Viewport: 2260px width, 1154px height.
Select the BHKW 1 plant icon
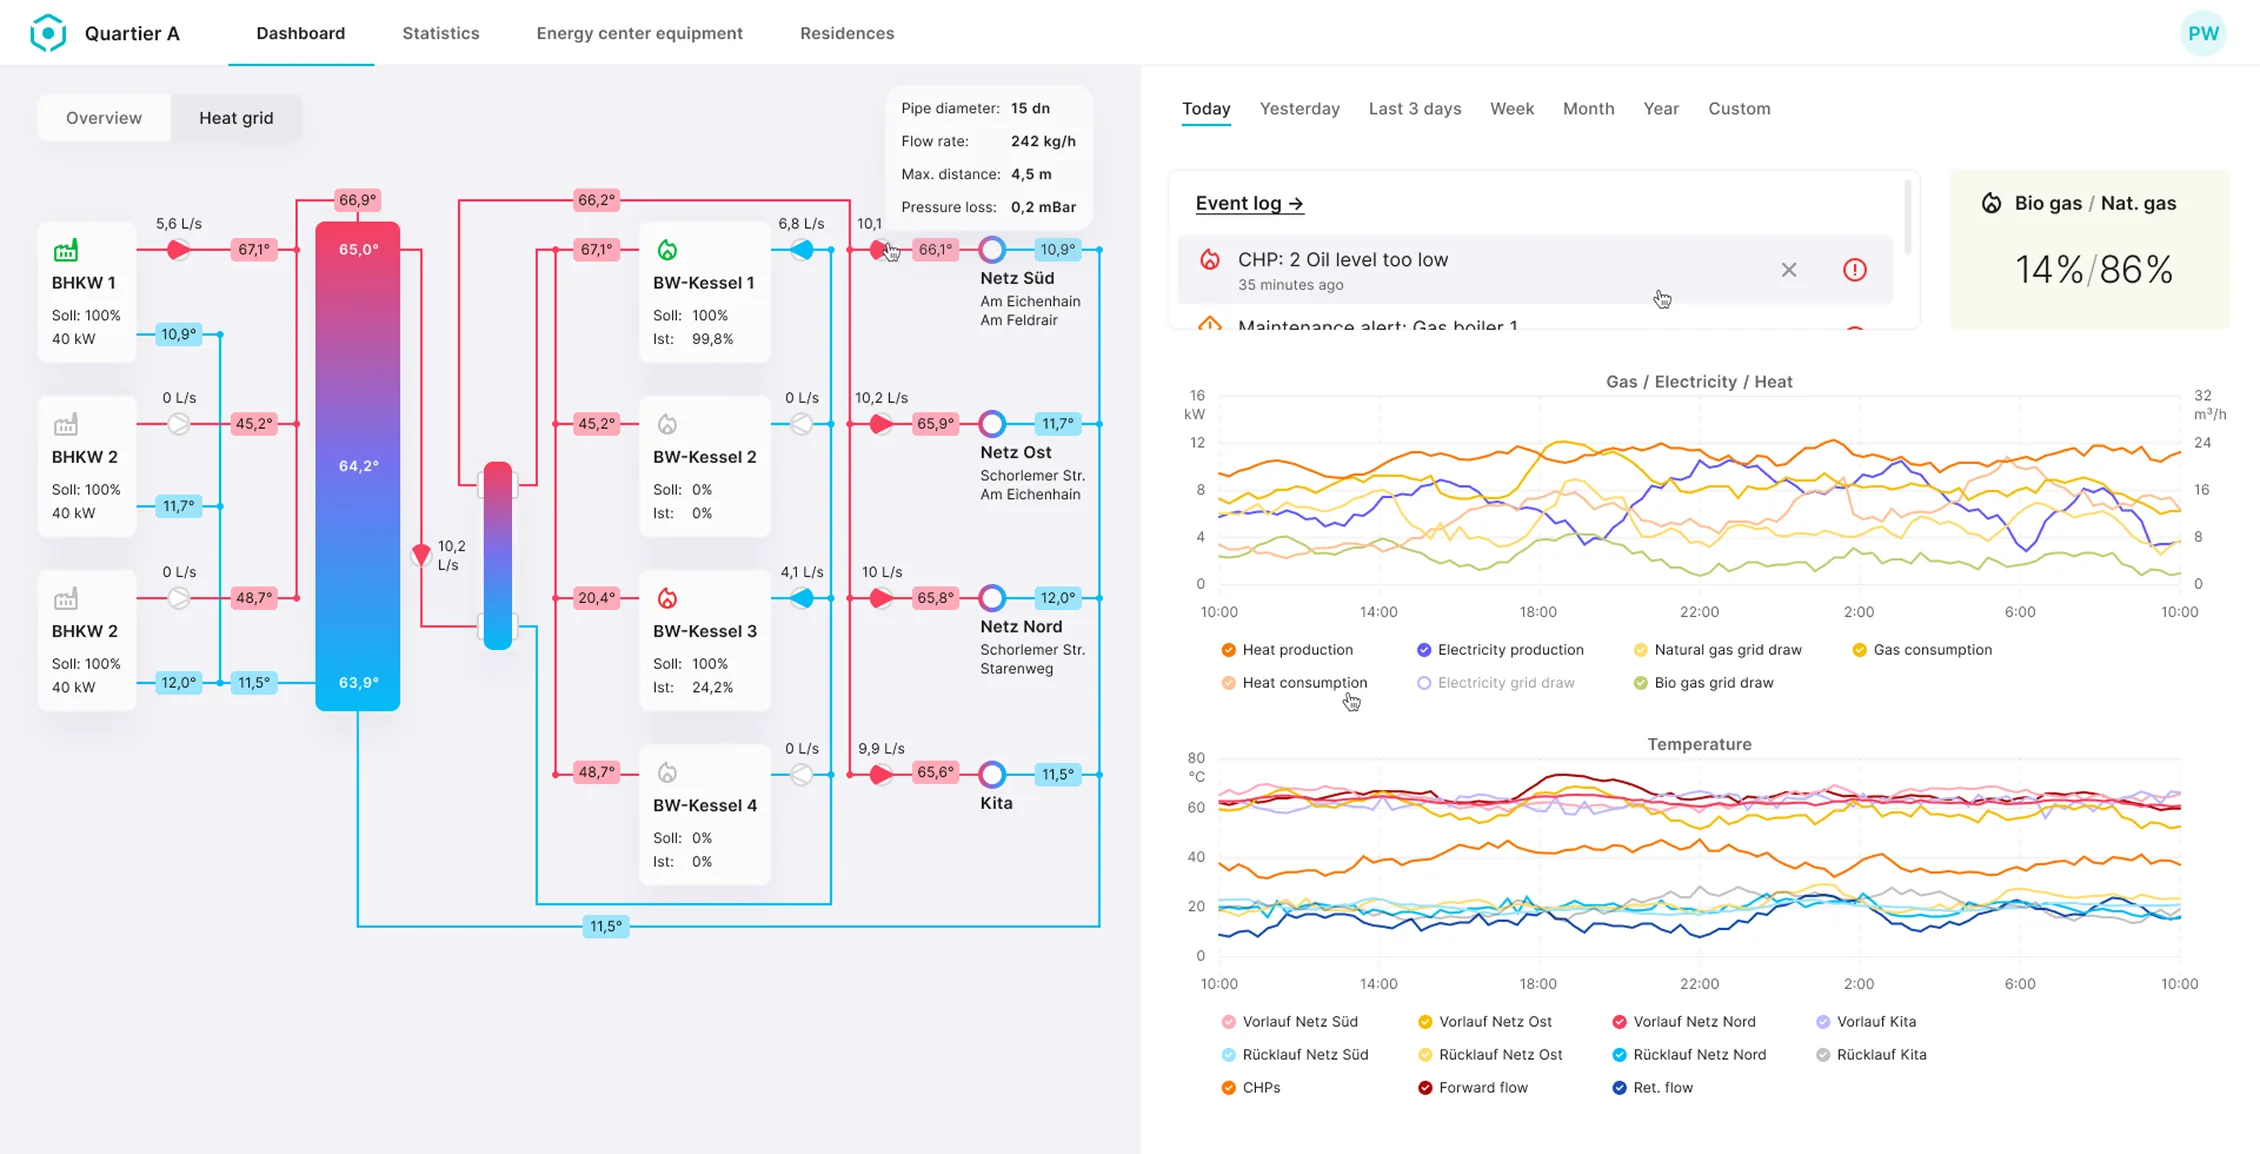(68, 250)
